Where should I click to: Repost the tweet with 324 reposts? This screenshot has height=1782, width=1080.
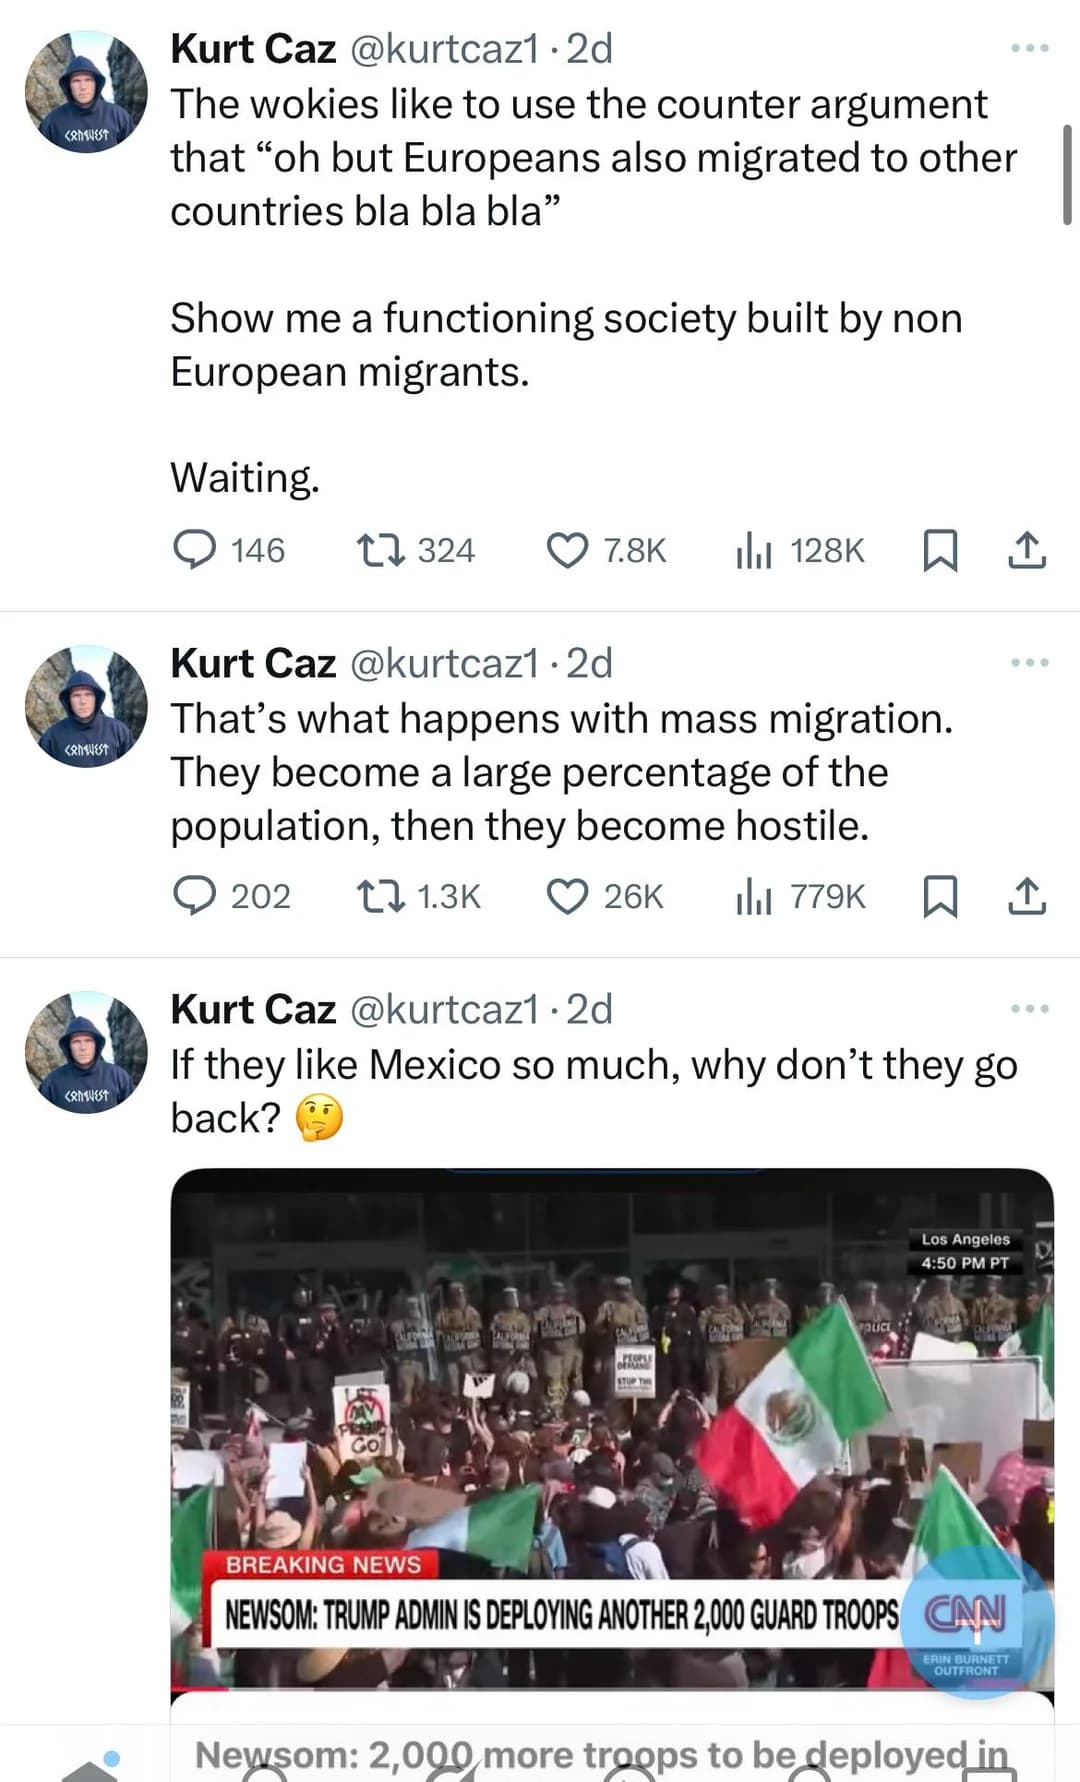pyautogui.click(x=380, y=550)
